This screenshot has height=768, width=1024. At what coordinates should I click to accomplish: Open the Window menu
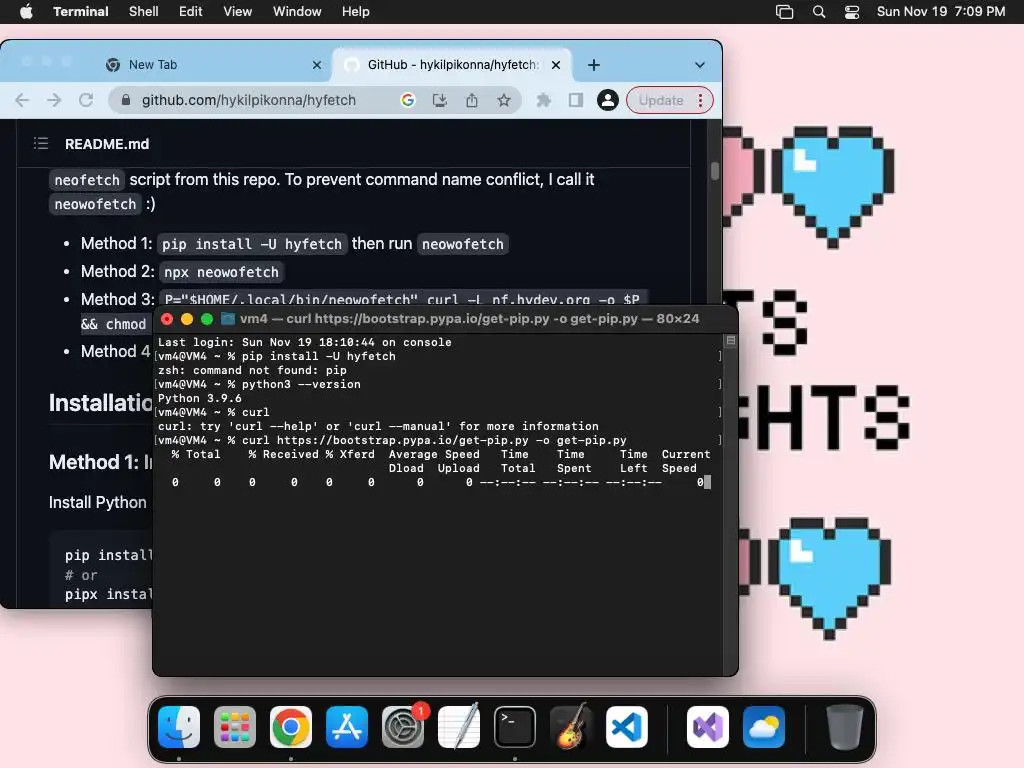(297, 12)
